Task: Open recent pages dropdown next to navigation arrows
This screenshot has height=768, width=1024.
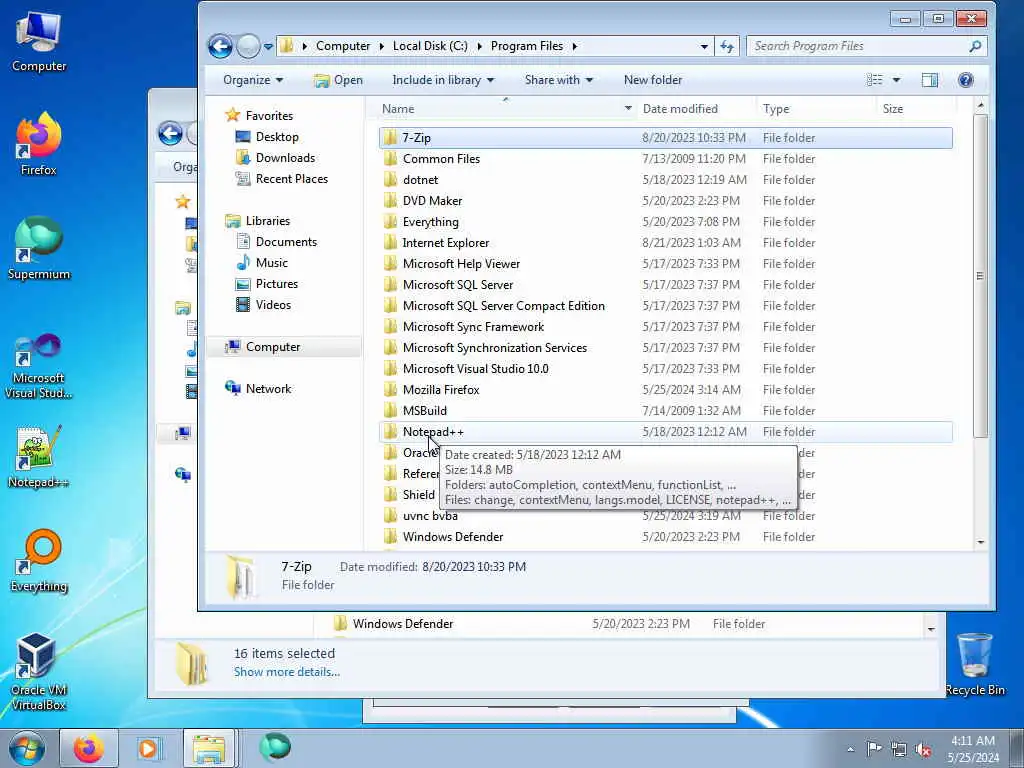Action: click(x=268, y=46)
